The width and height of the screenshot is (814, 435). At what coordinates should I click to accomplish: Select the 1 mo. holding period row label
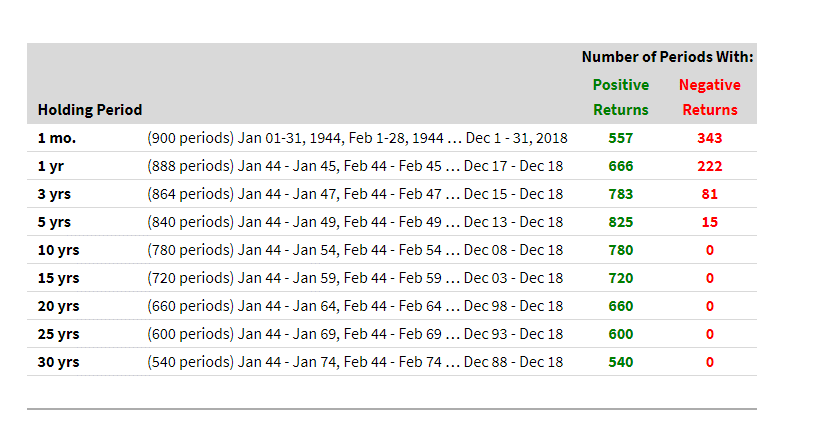coord(57,138)
